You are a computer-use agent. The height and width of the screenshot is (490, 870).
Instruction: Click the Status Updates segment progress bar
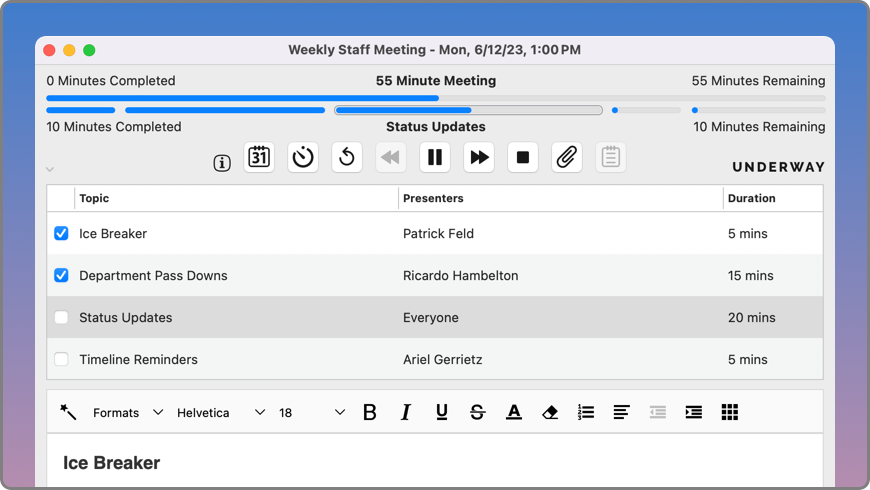[x=468, y=110]
